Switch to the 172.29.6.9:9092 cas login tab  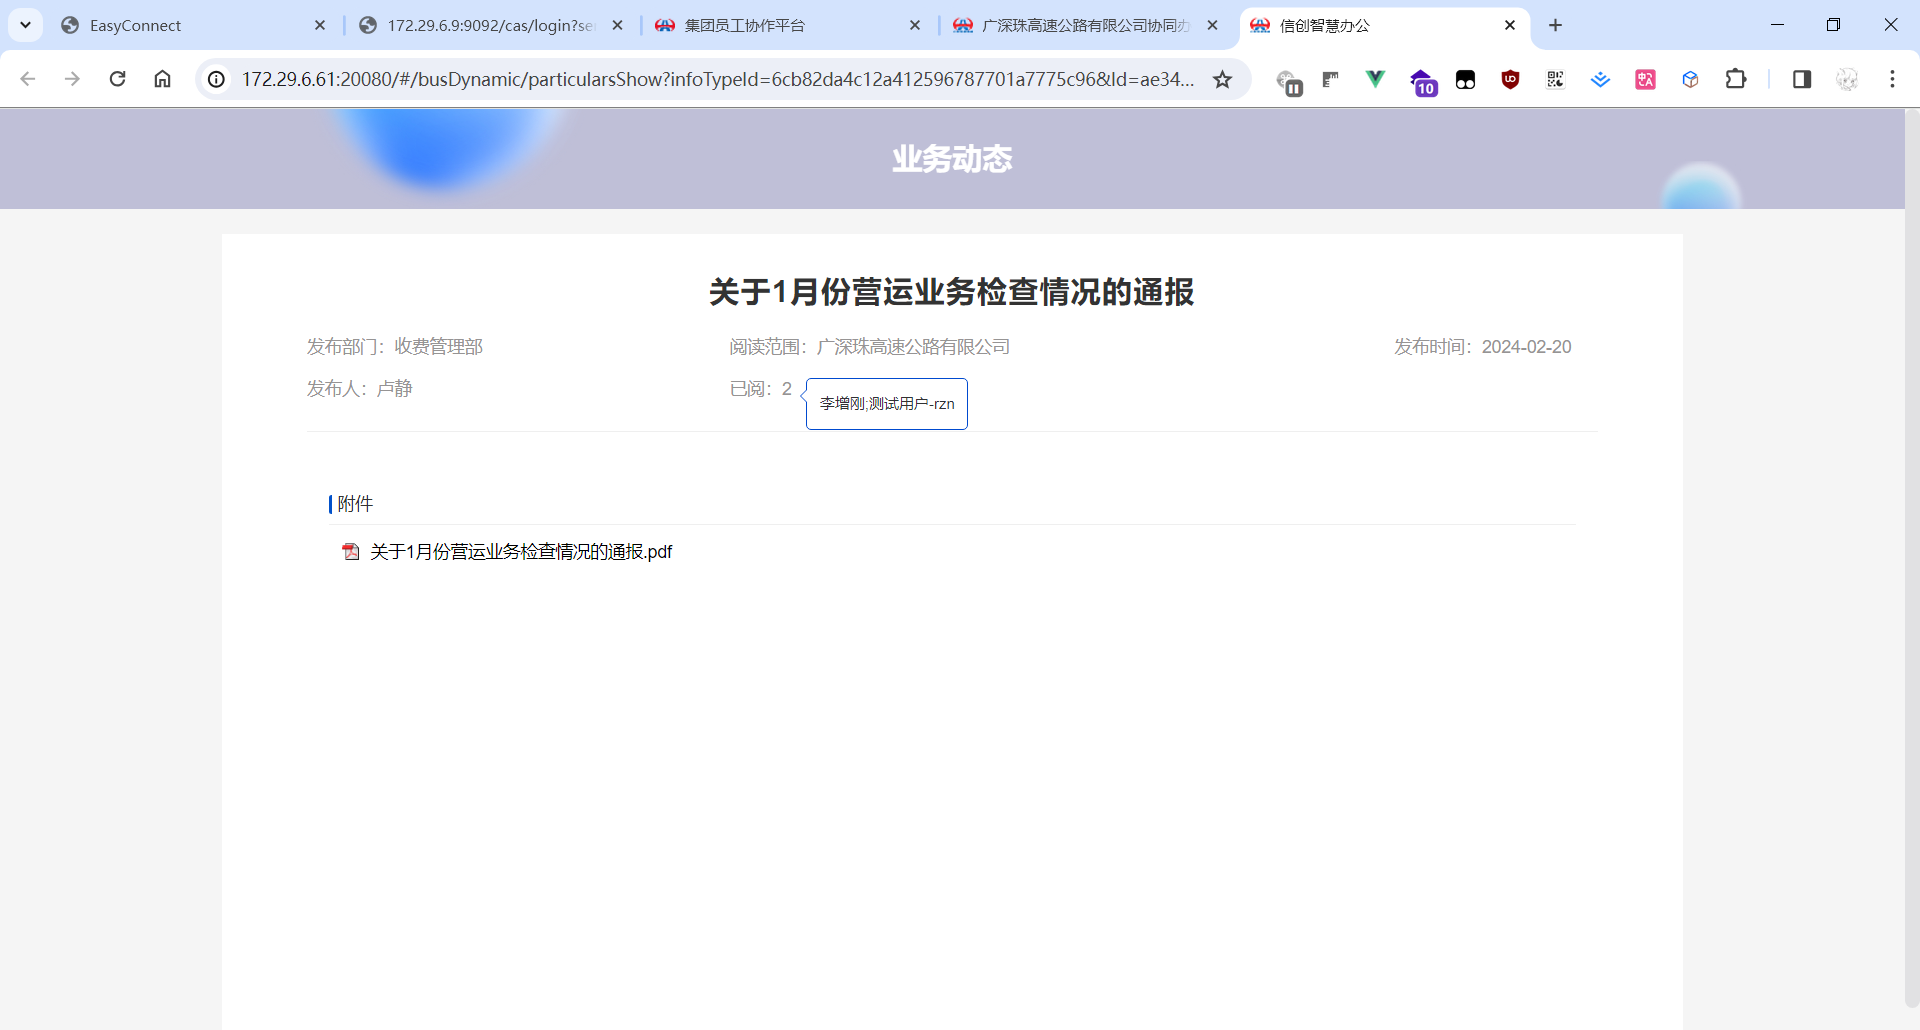coord(491,26)
